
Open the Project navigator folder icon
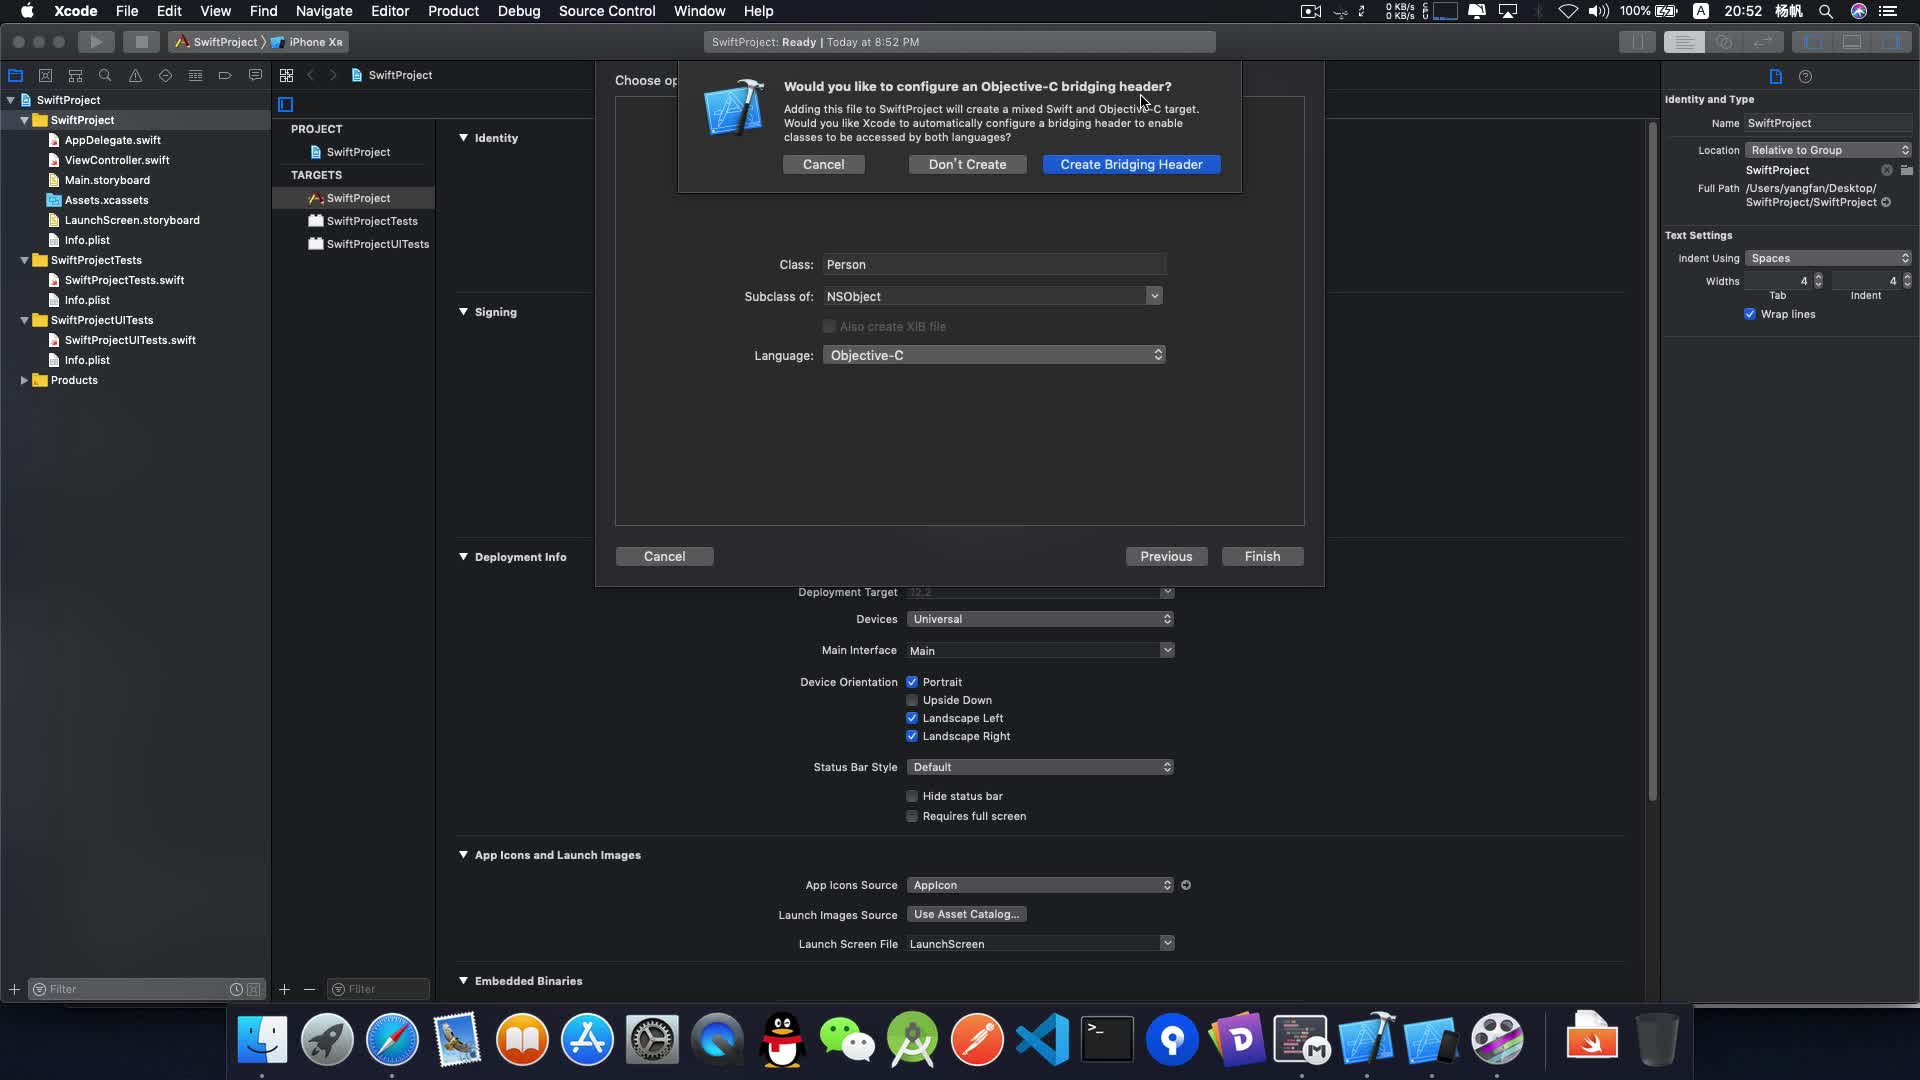click(x=15, y=75)
